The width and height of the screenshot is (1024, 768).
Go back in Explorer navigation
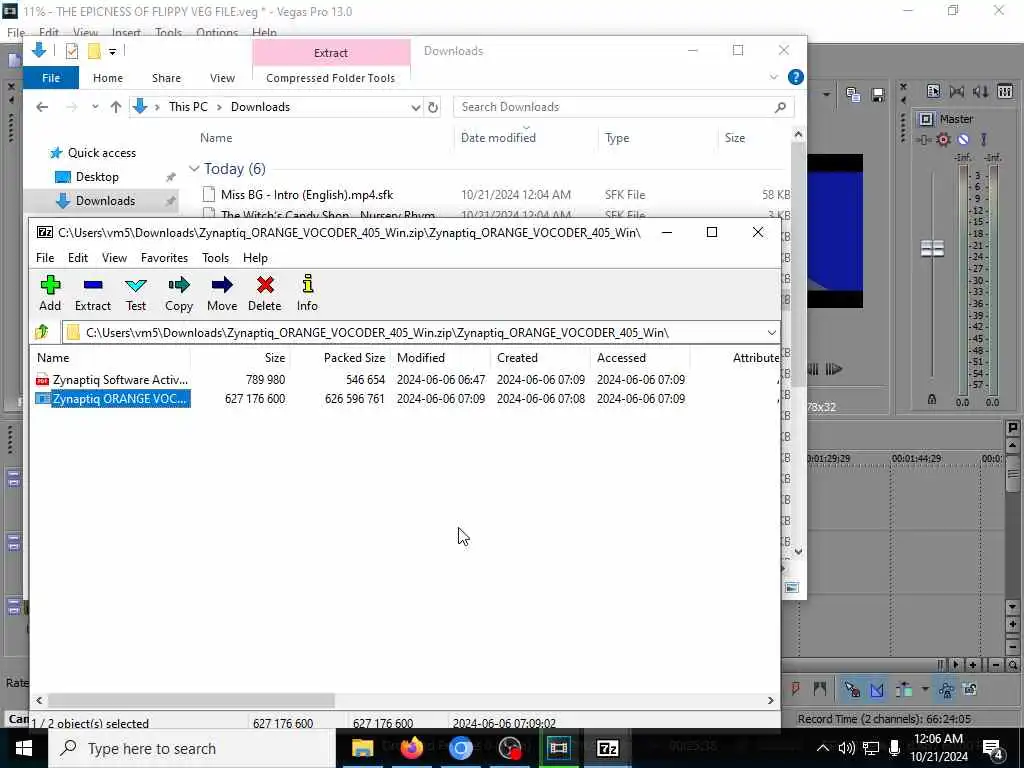(x=42, y=107)
